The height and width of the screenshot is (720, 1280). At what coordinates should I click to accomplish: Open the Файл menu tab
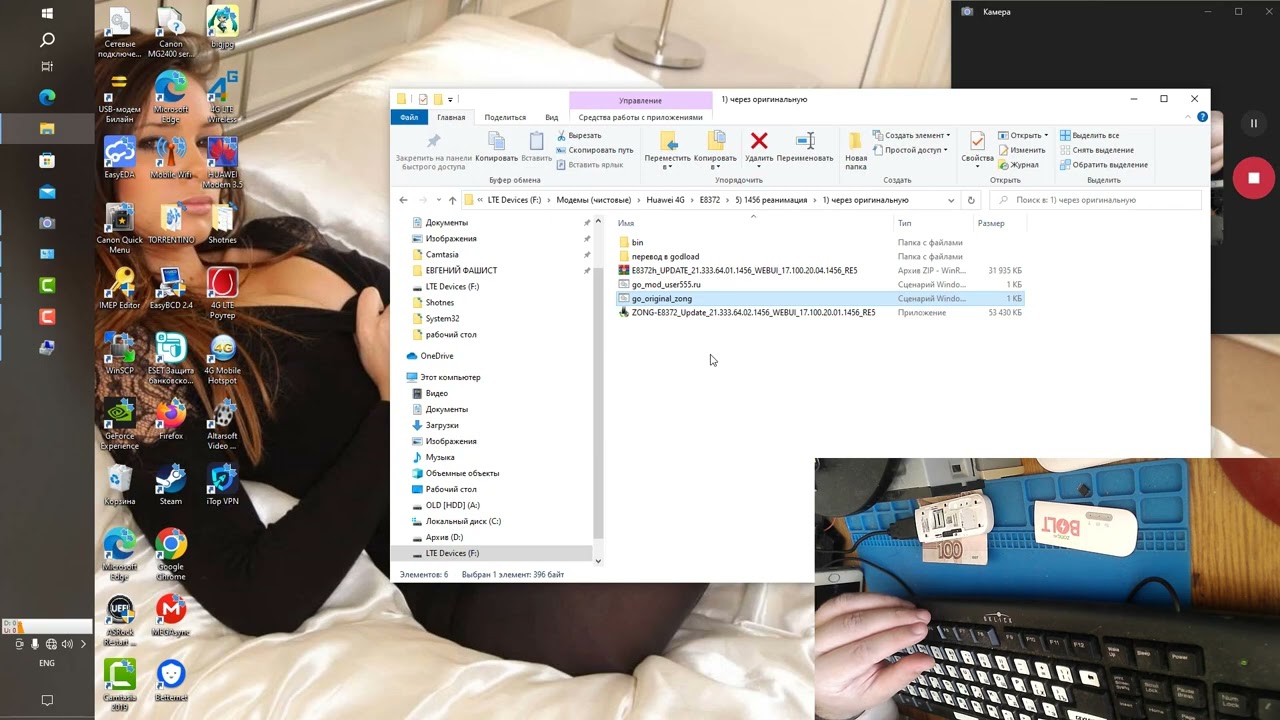click(x=409, y=117)
